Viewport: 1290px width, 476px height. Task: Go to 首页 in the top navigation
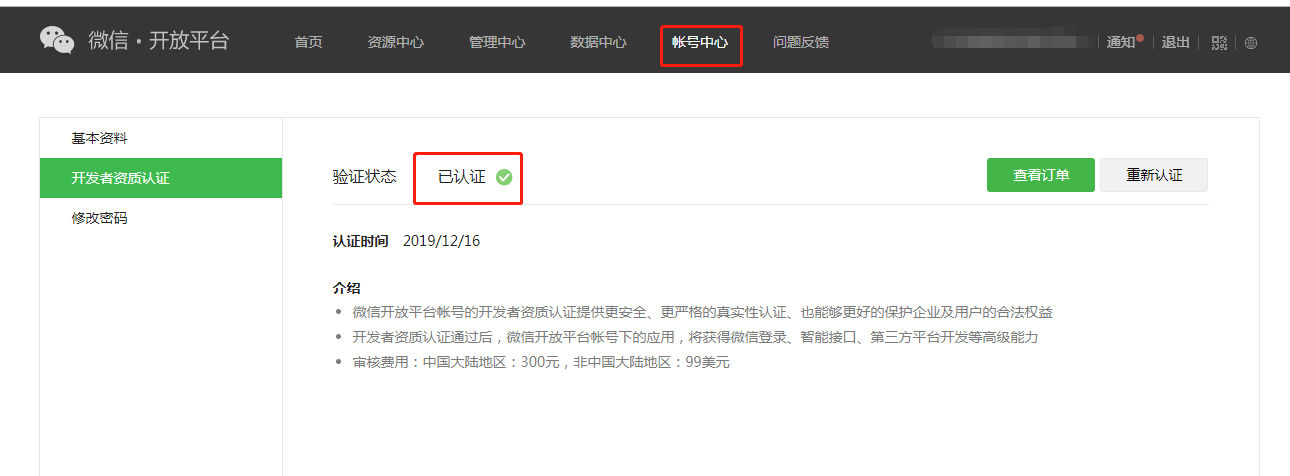coord(308,42)
